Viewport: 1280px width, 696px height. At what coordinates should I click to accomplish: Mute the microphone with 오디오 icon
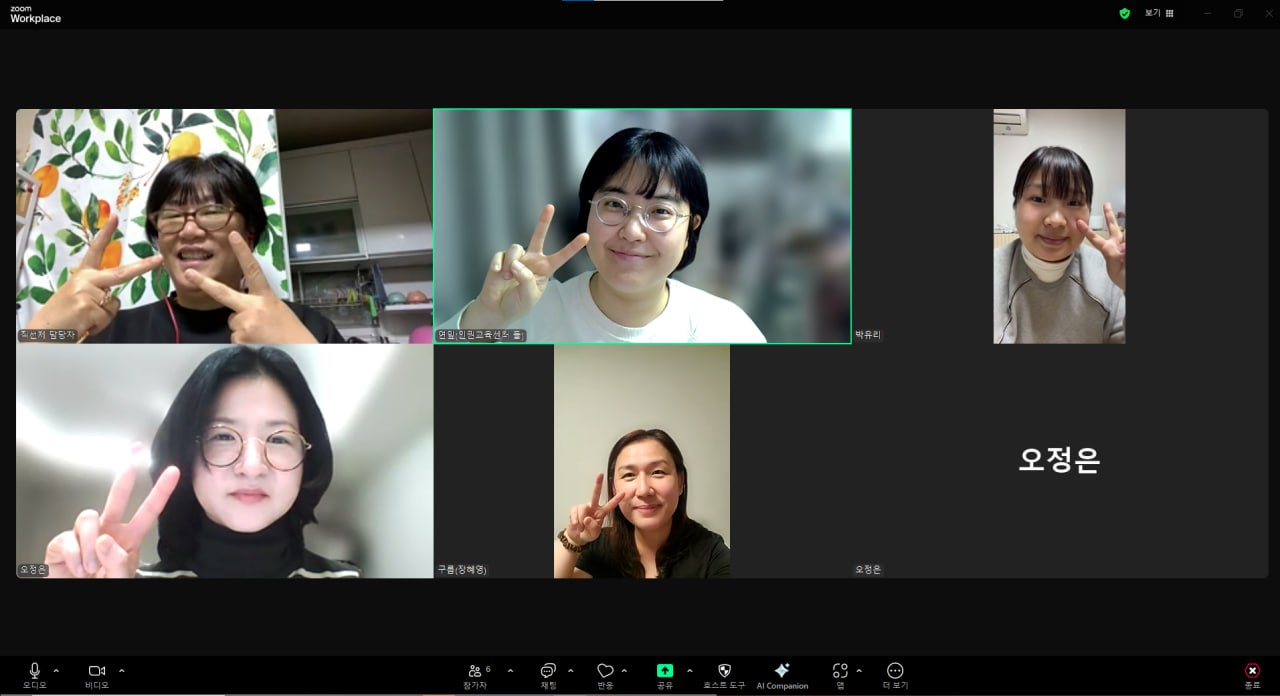tap(35, 676)
